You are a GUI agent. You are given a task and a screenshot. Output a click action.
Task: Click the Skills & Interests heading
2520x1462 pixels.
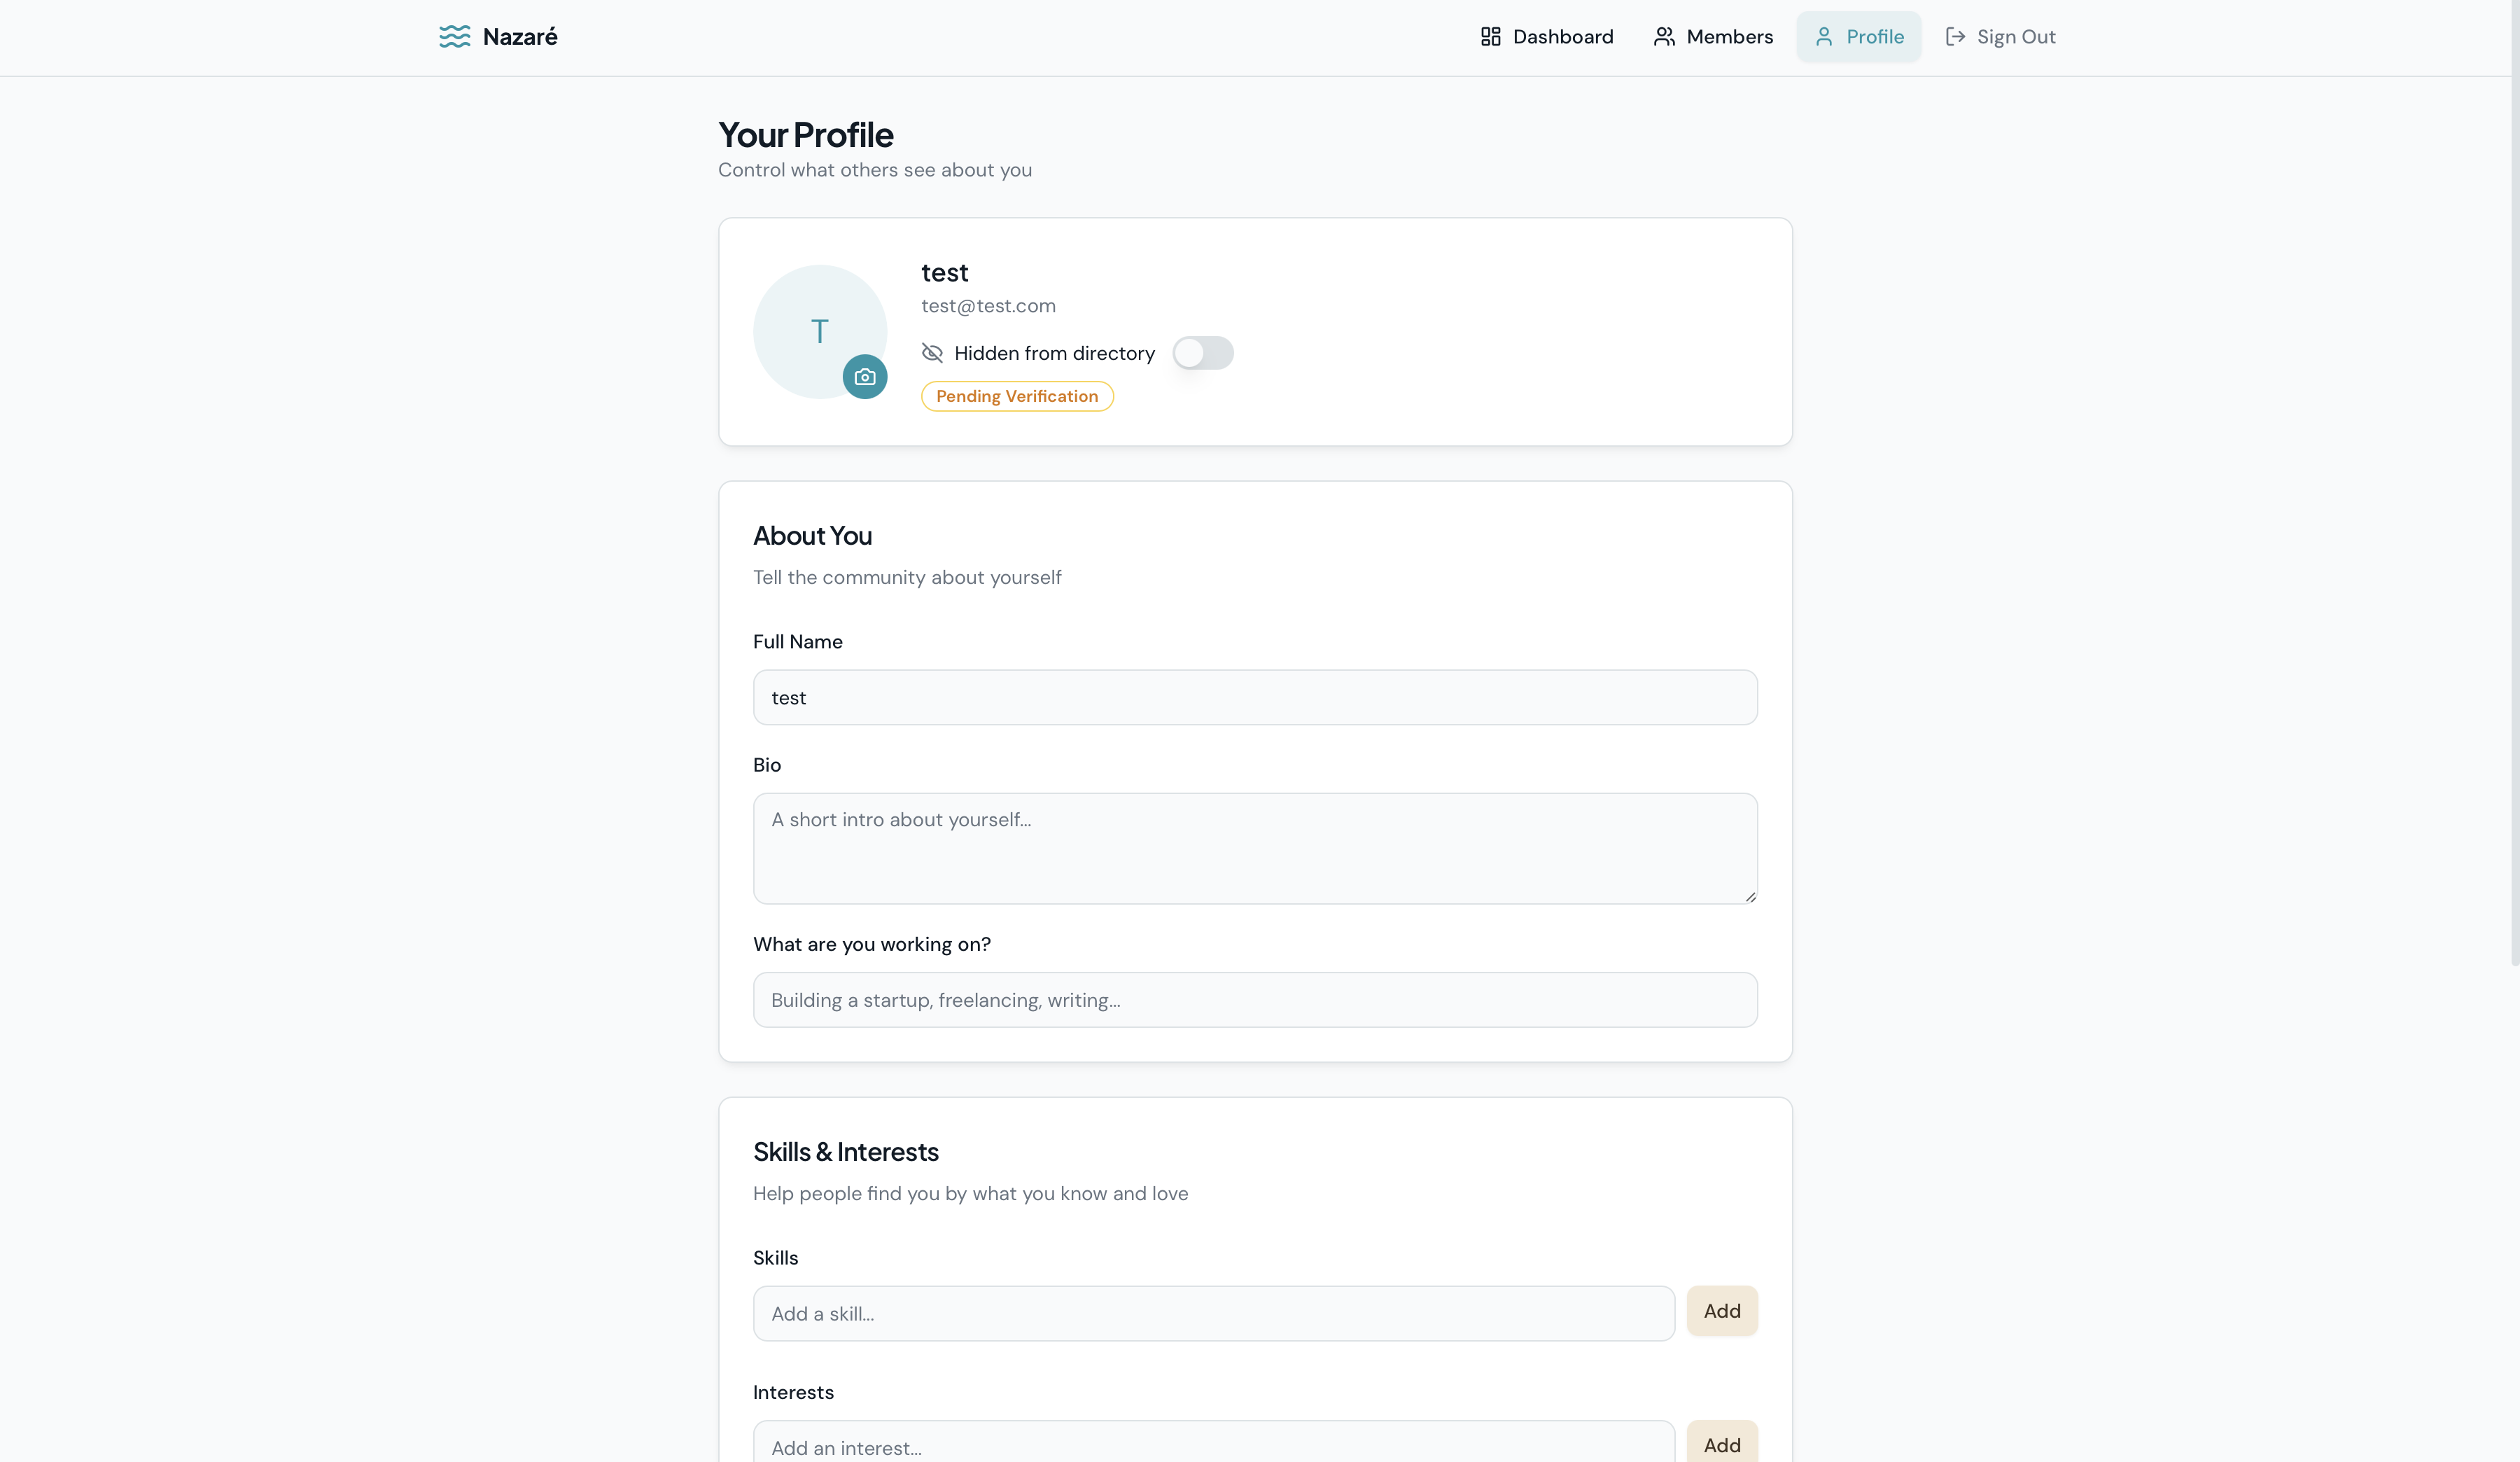(846, 1152)
